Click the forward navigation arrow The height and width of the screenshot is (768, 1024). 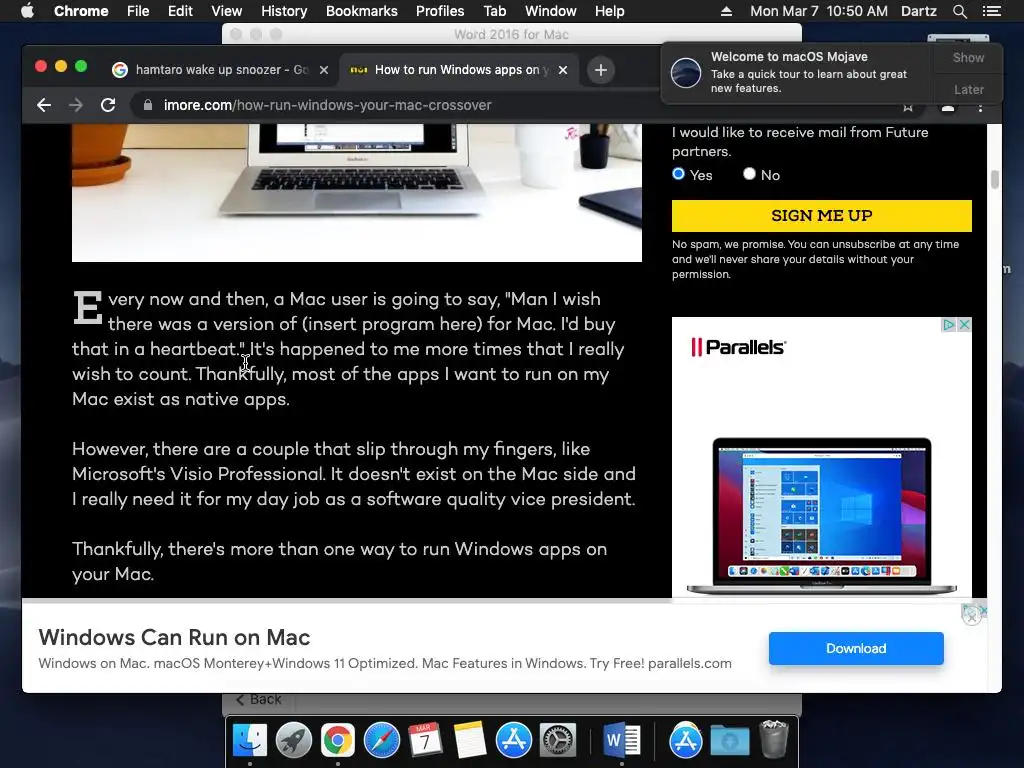(x=76, y=105)
